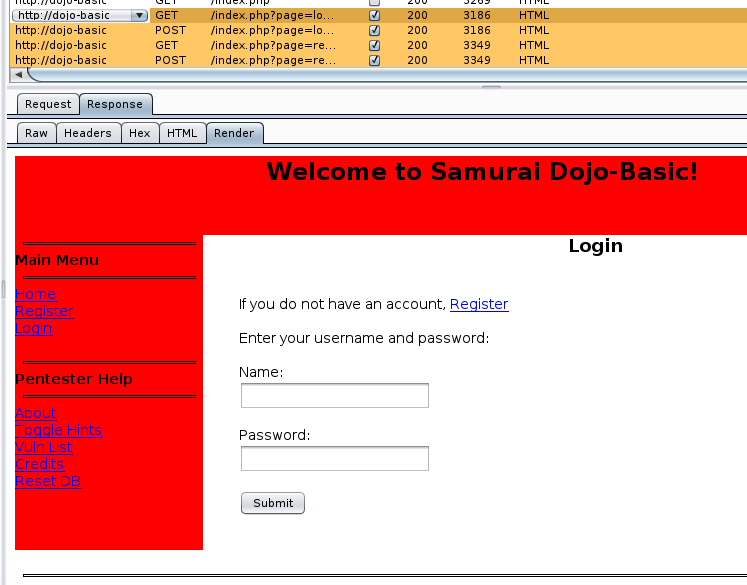
Task: Open the Login link in the sidebar
Action: (x=33, y=328)
